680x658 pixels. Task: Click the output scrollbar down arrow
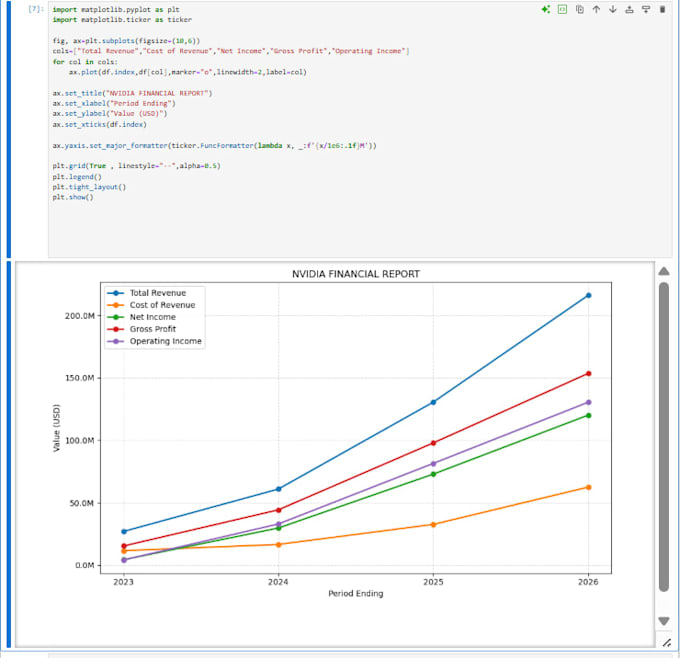(664, 621)
